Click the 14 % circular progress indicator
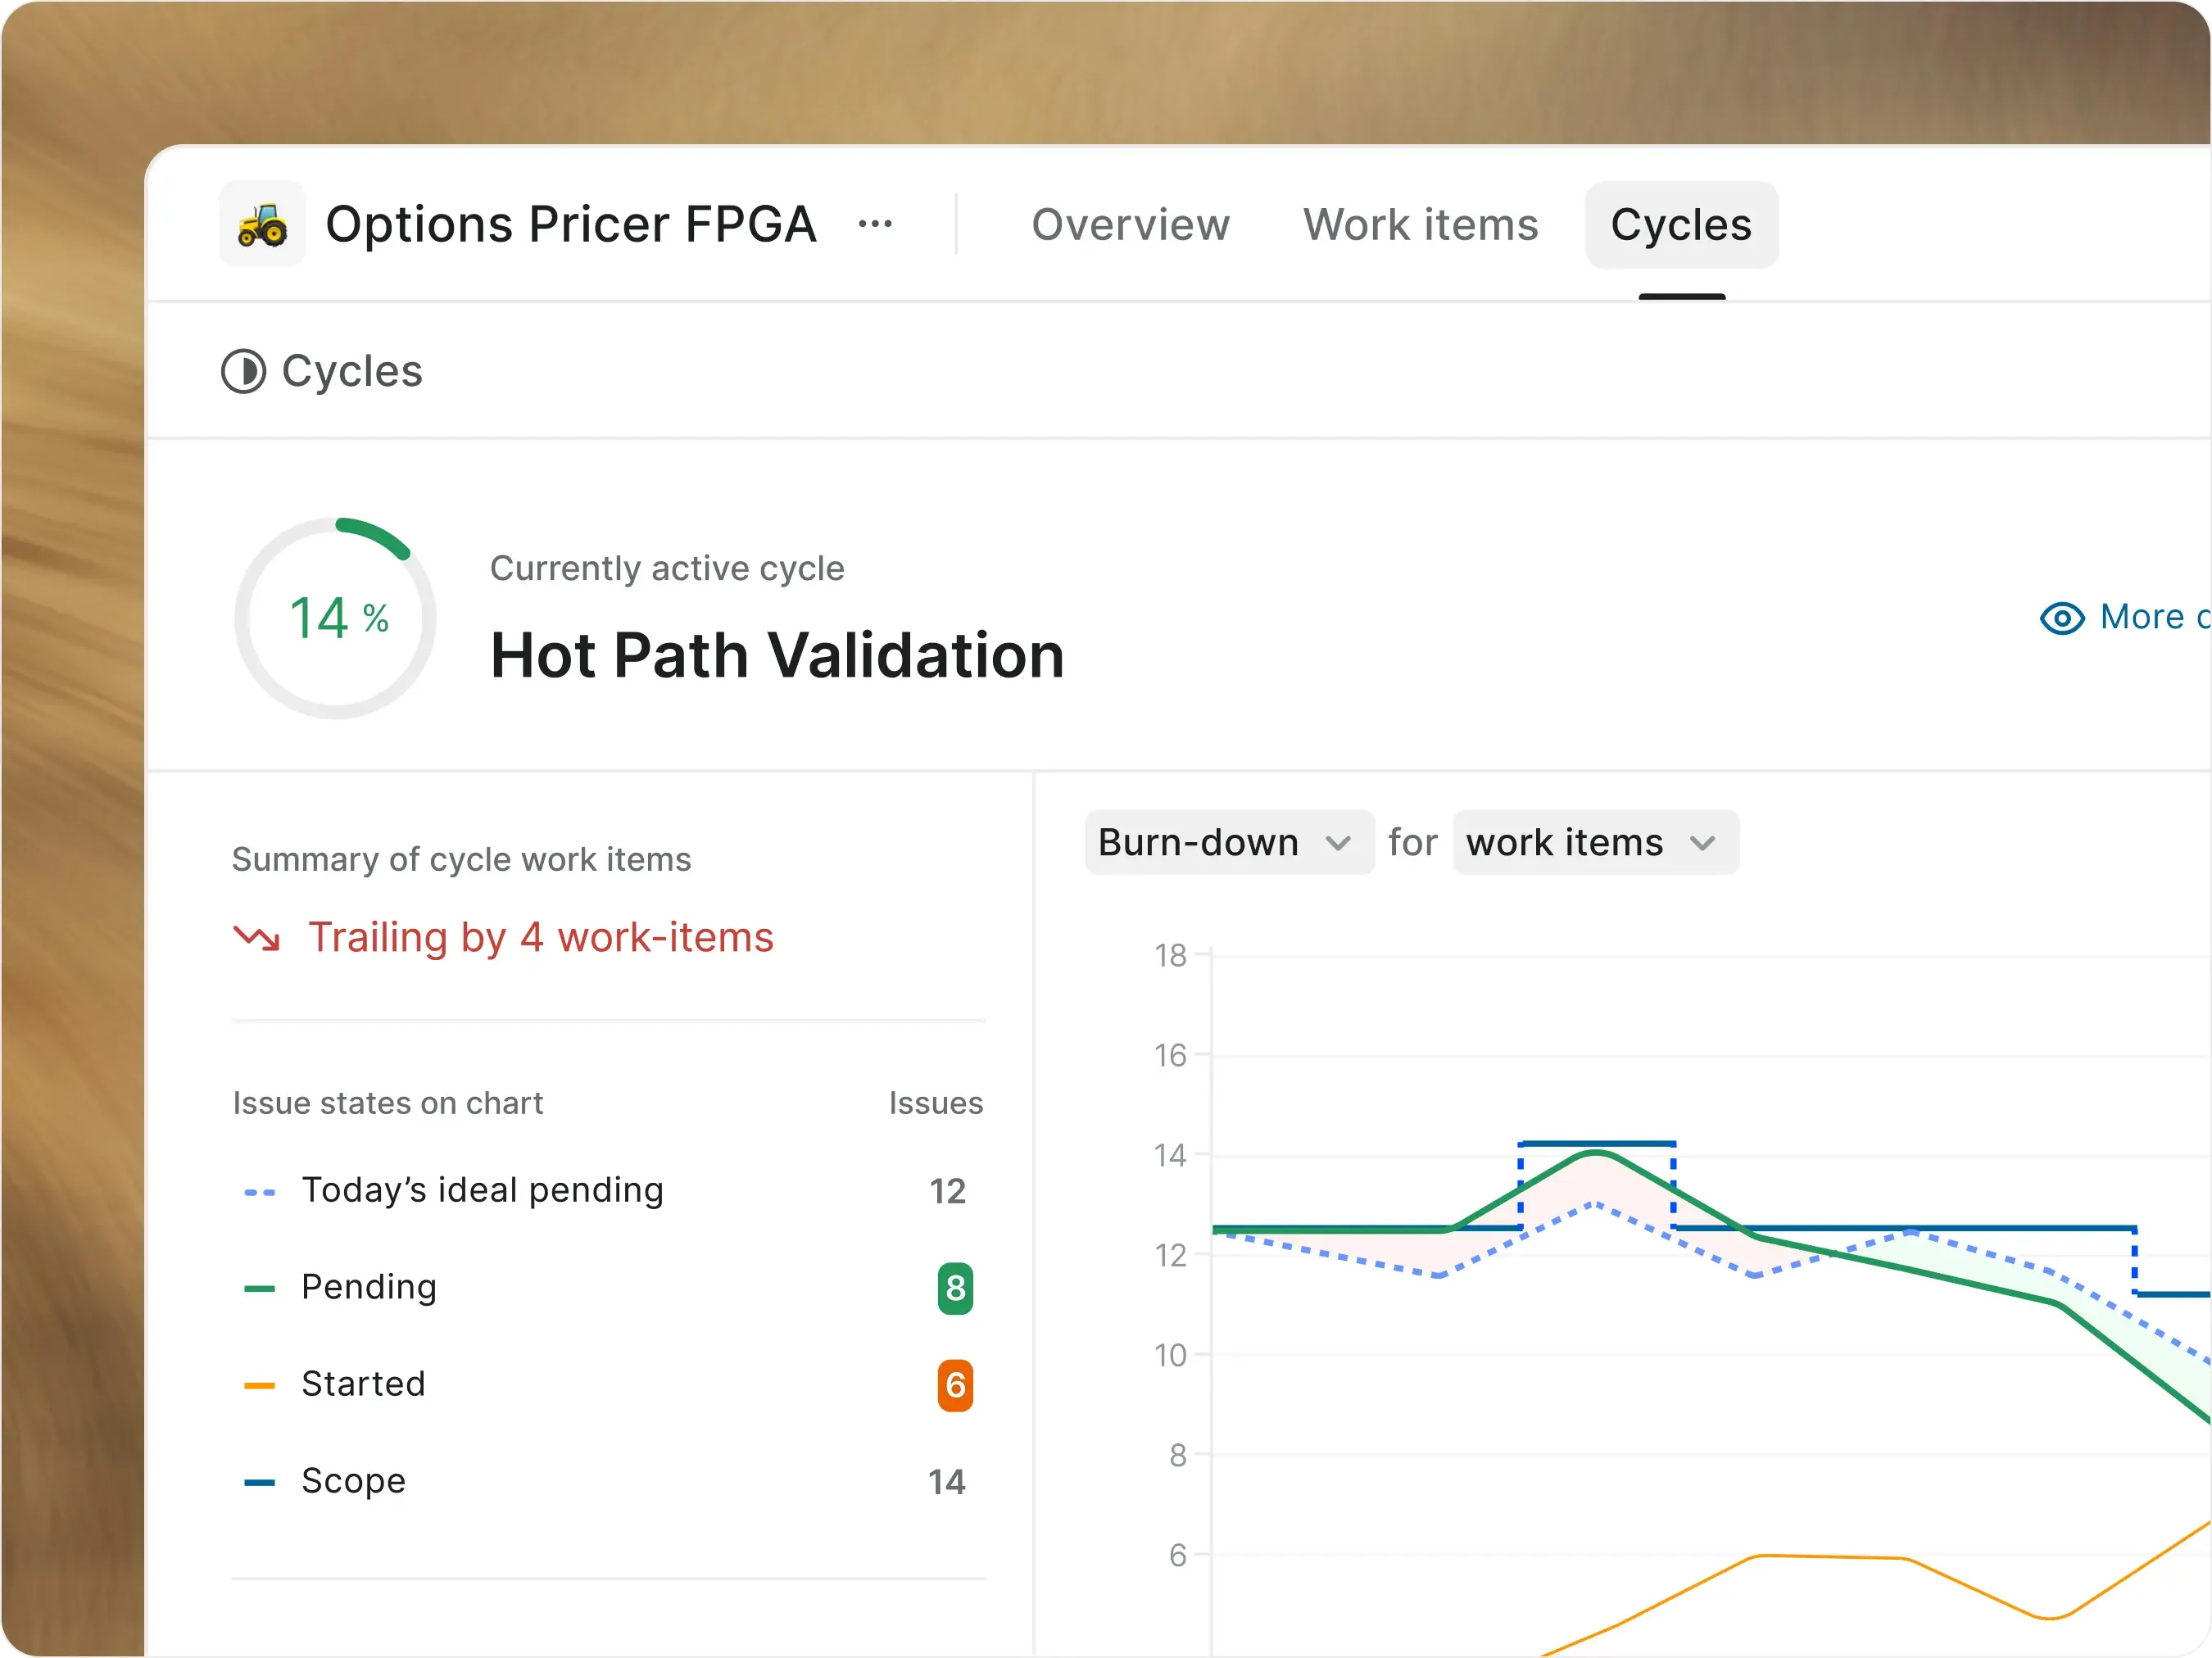Screen dimensions: 2212x1658 tap(336, 617)
